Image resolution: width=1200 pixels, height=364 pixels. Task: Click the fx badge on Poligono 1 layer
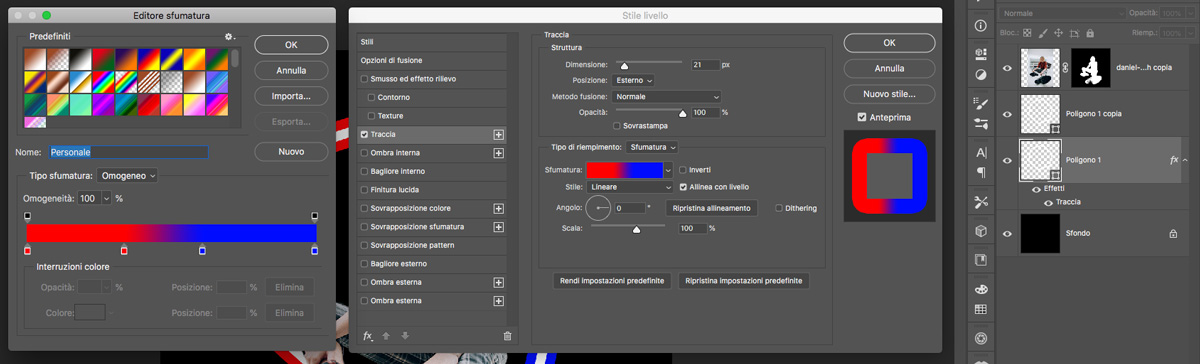coord(1174,160)
